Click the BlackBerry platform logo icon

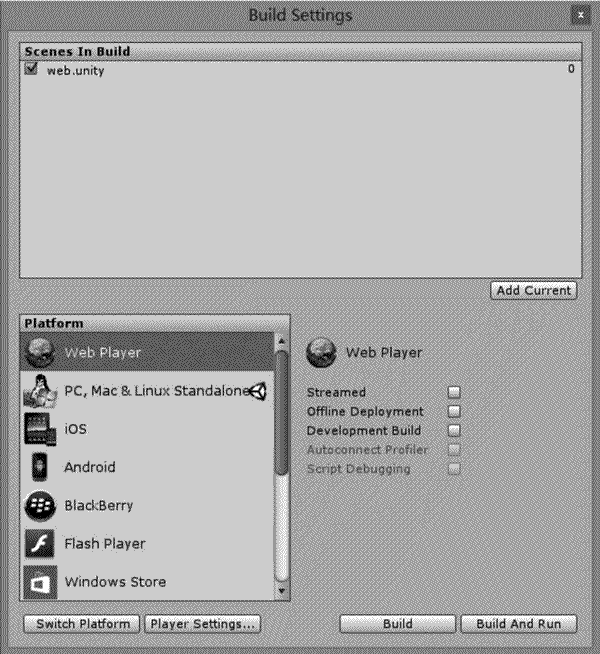coord(39,505)
